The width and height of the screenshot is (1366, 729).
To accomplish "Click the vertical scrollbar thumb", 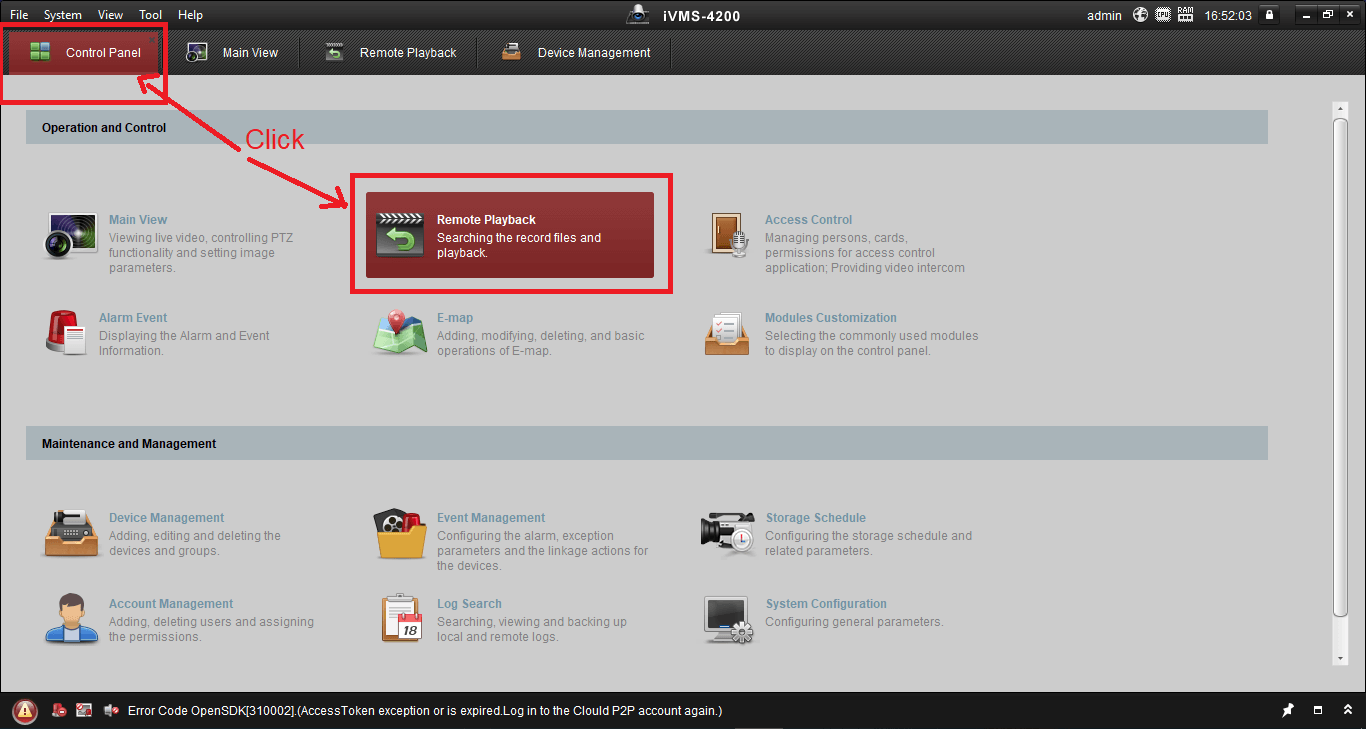I will (x=1341, y=368).
